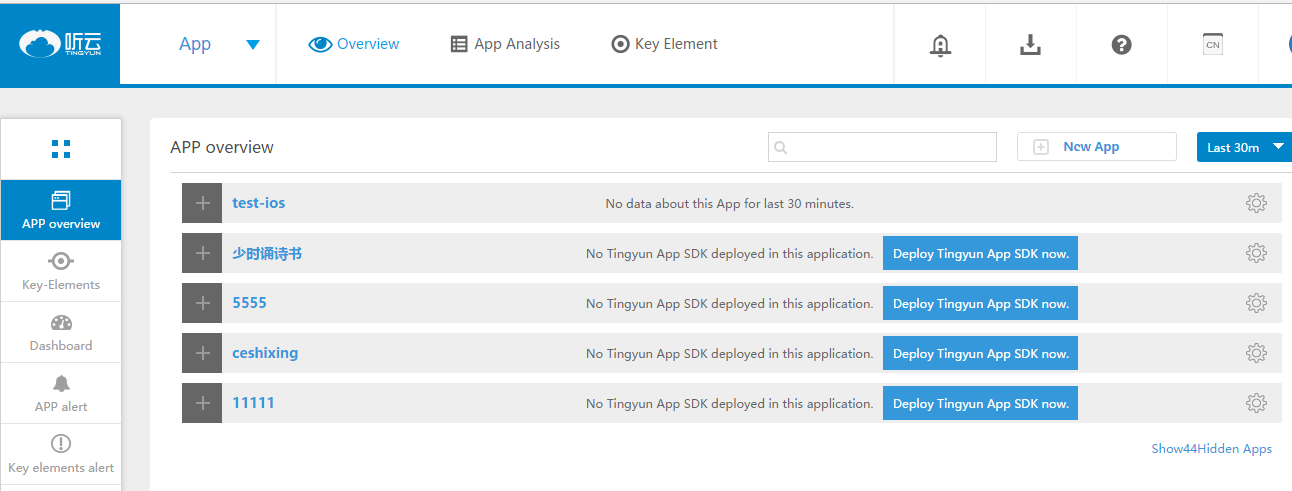Go to the Key Element tab
The image size is (1292, 491).
(664, 44)
